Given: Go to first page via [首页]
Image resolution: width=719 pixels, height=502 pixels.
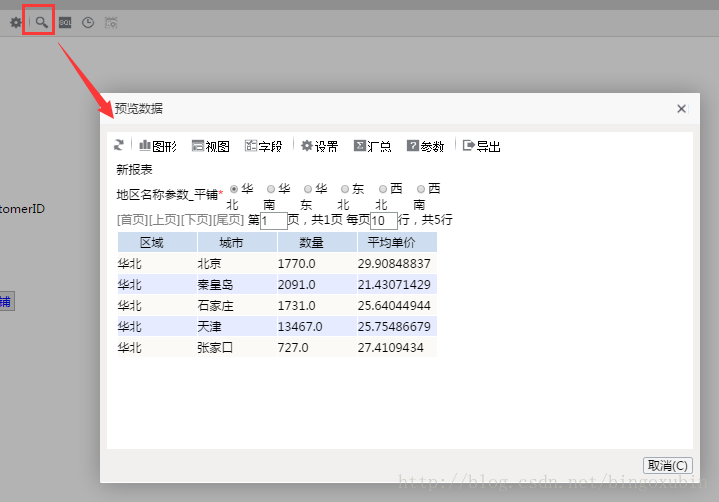Looking at the screenshot, I should coord(132,220).
